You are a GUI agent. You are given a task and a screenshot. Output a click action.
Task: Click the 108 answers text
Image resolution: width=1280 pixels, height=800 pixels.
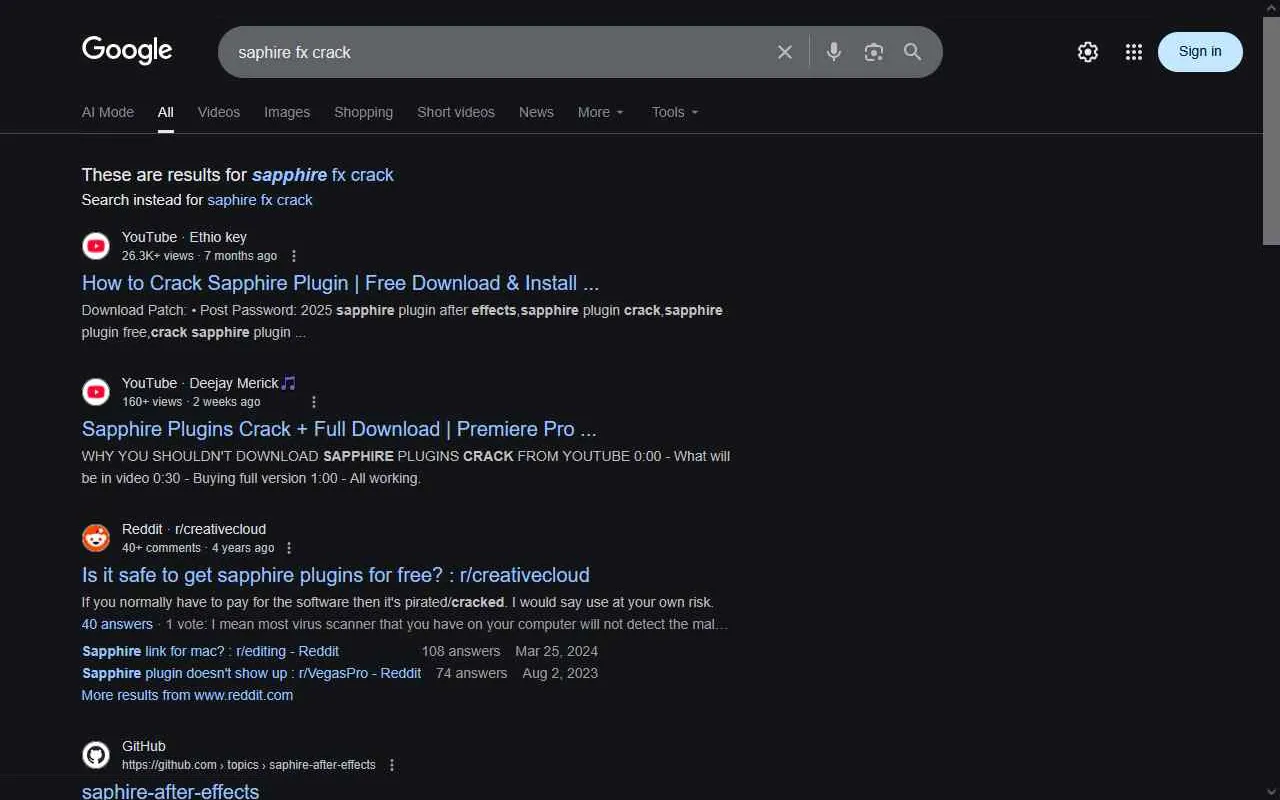[460, 651]
